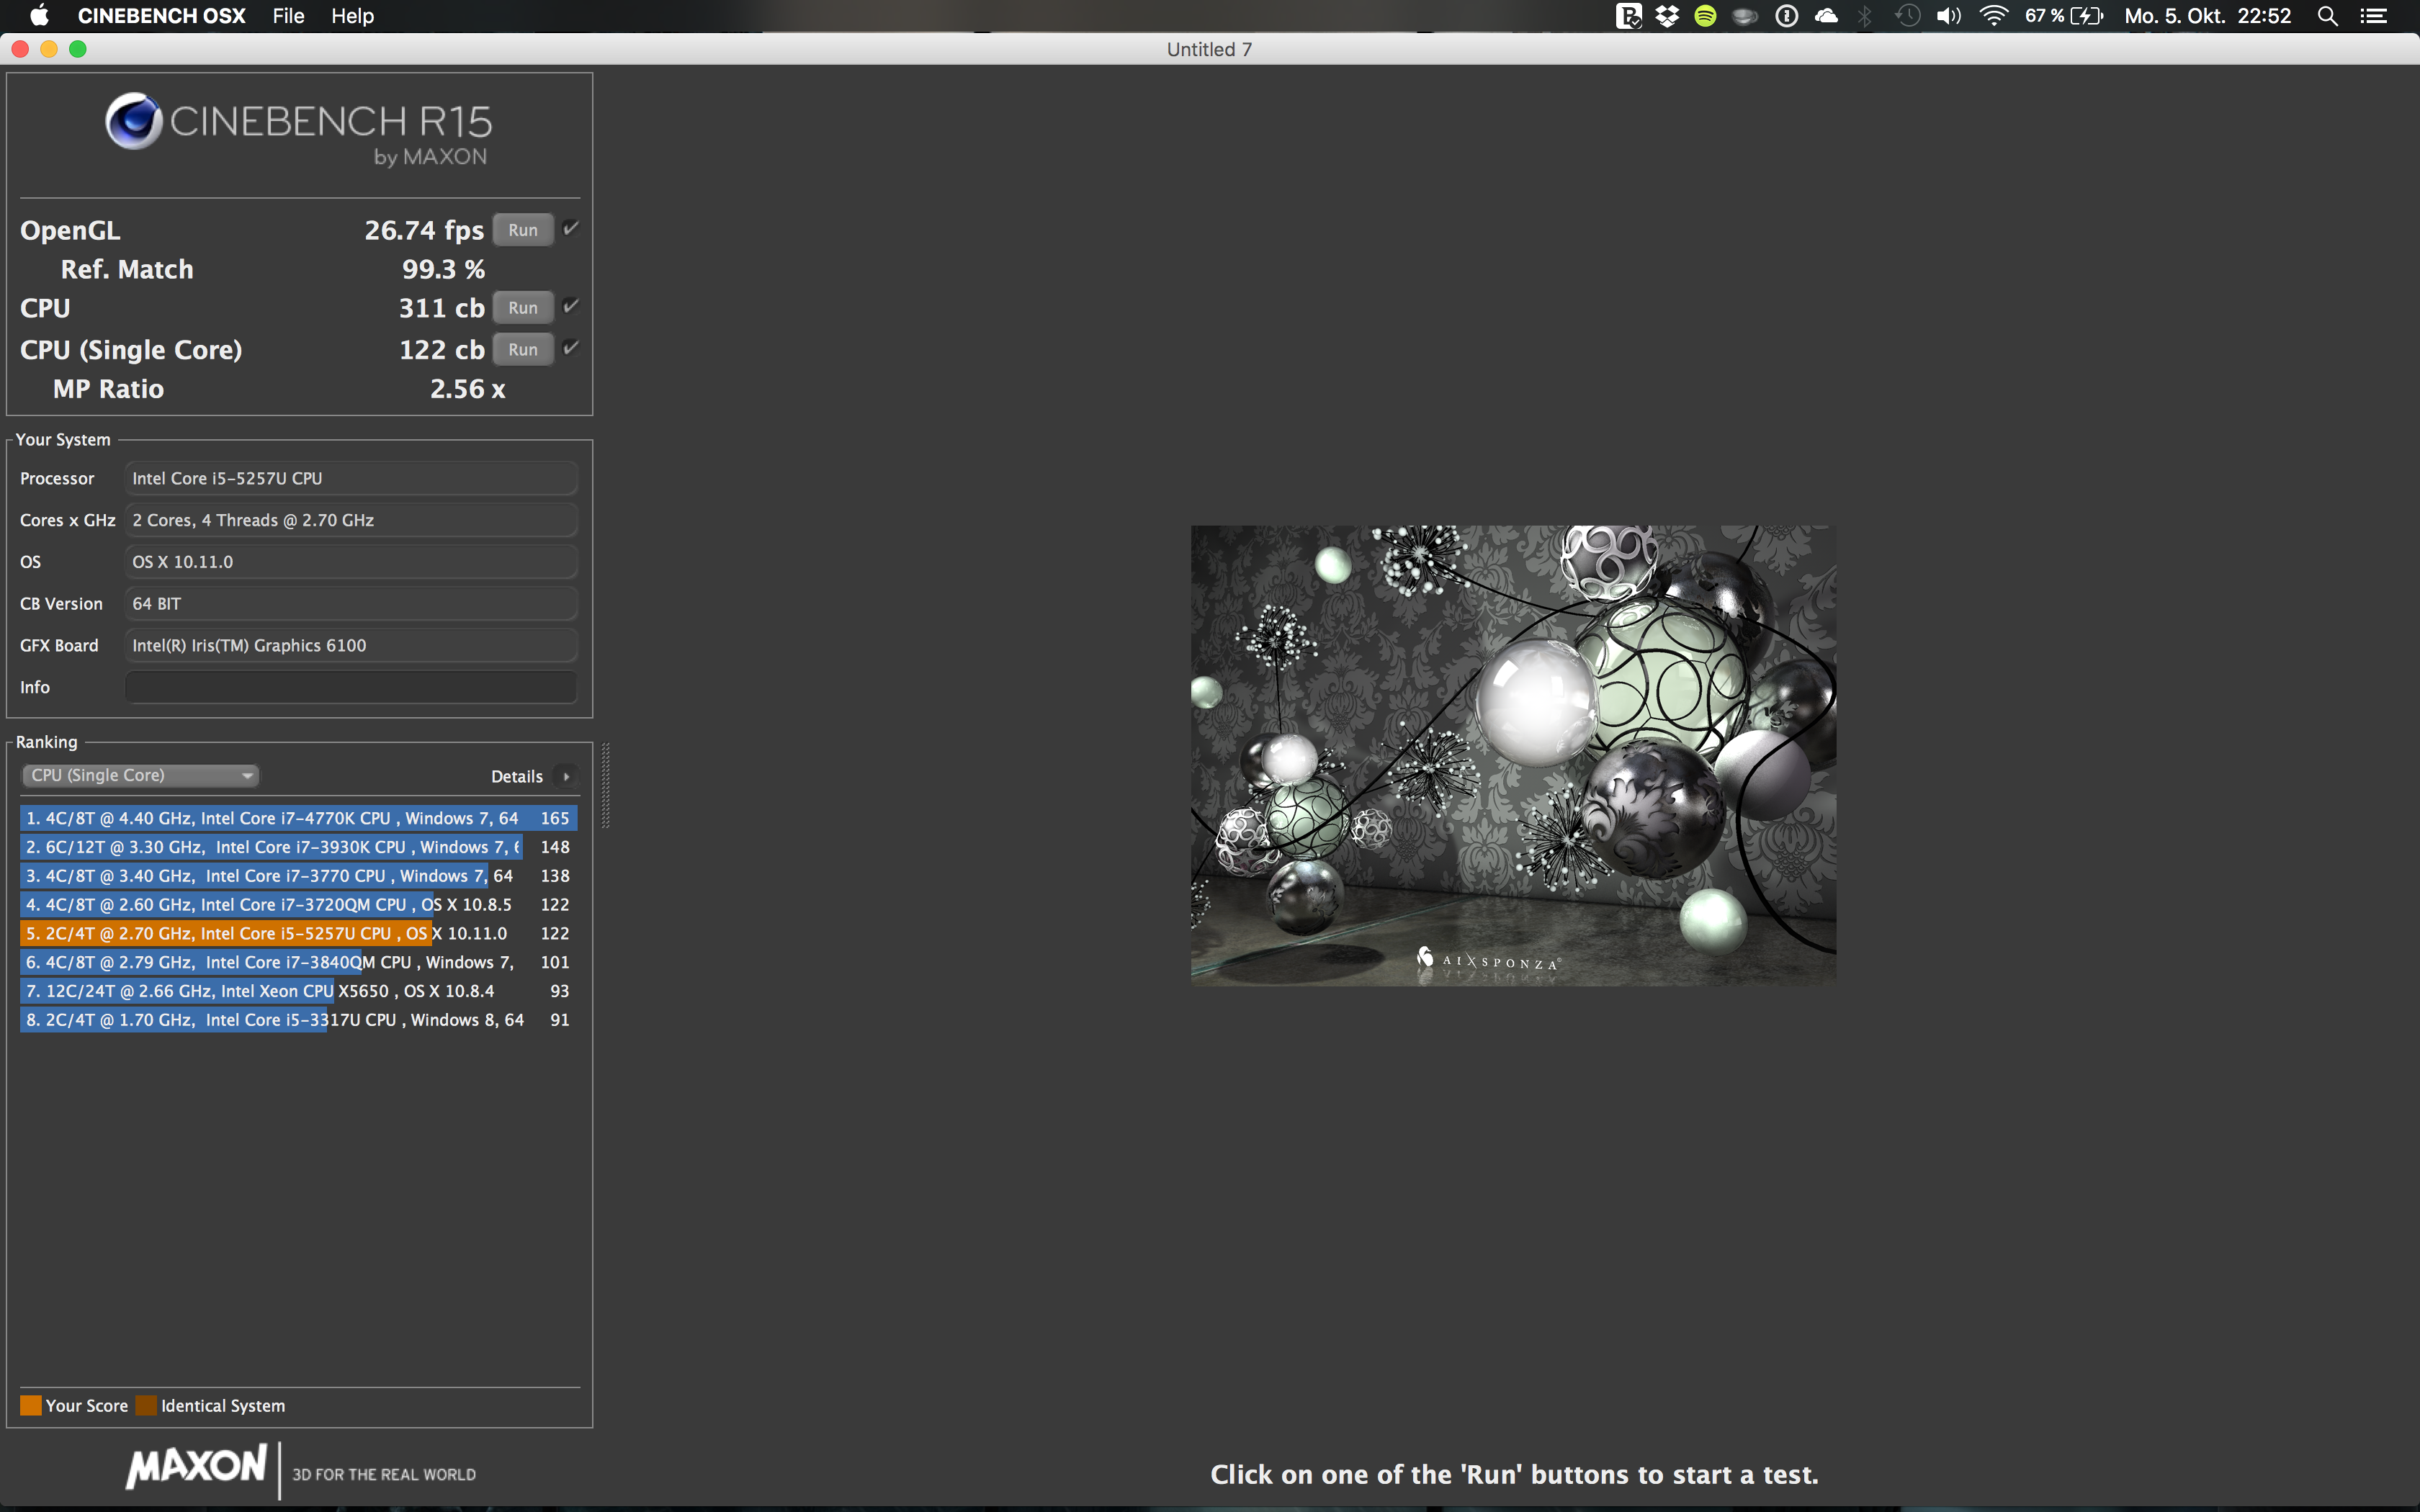Toggle the OpenGL test checkbox

pos(571,229)
